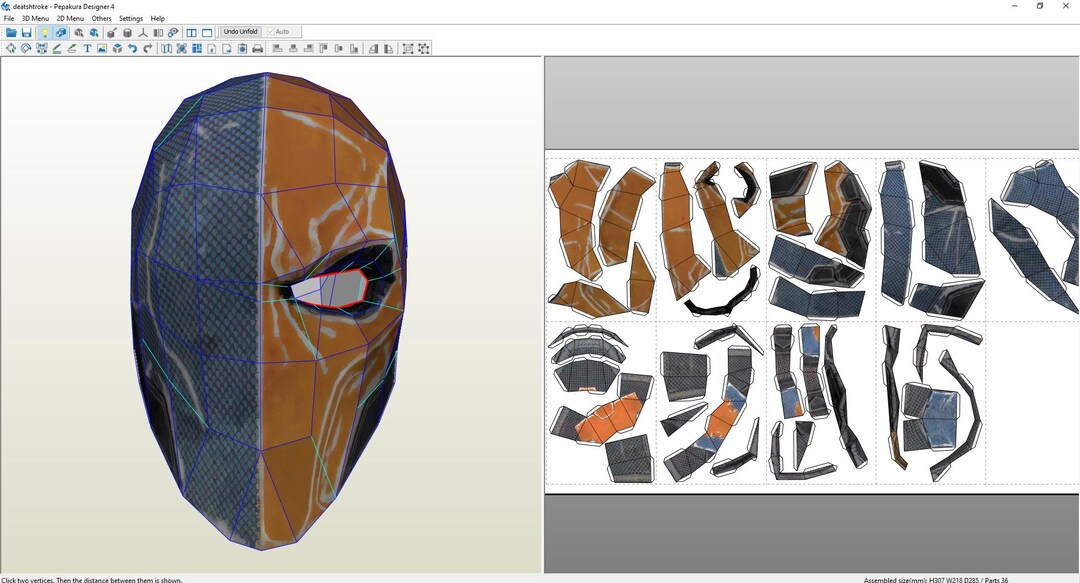This screenshot has width=1080, height=583.
Task: Toggle the split window view icon
Action: (189, 32)
